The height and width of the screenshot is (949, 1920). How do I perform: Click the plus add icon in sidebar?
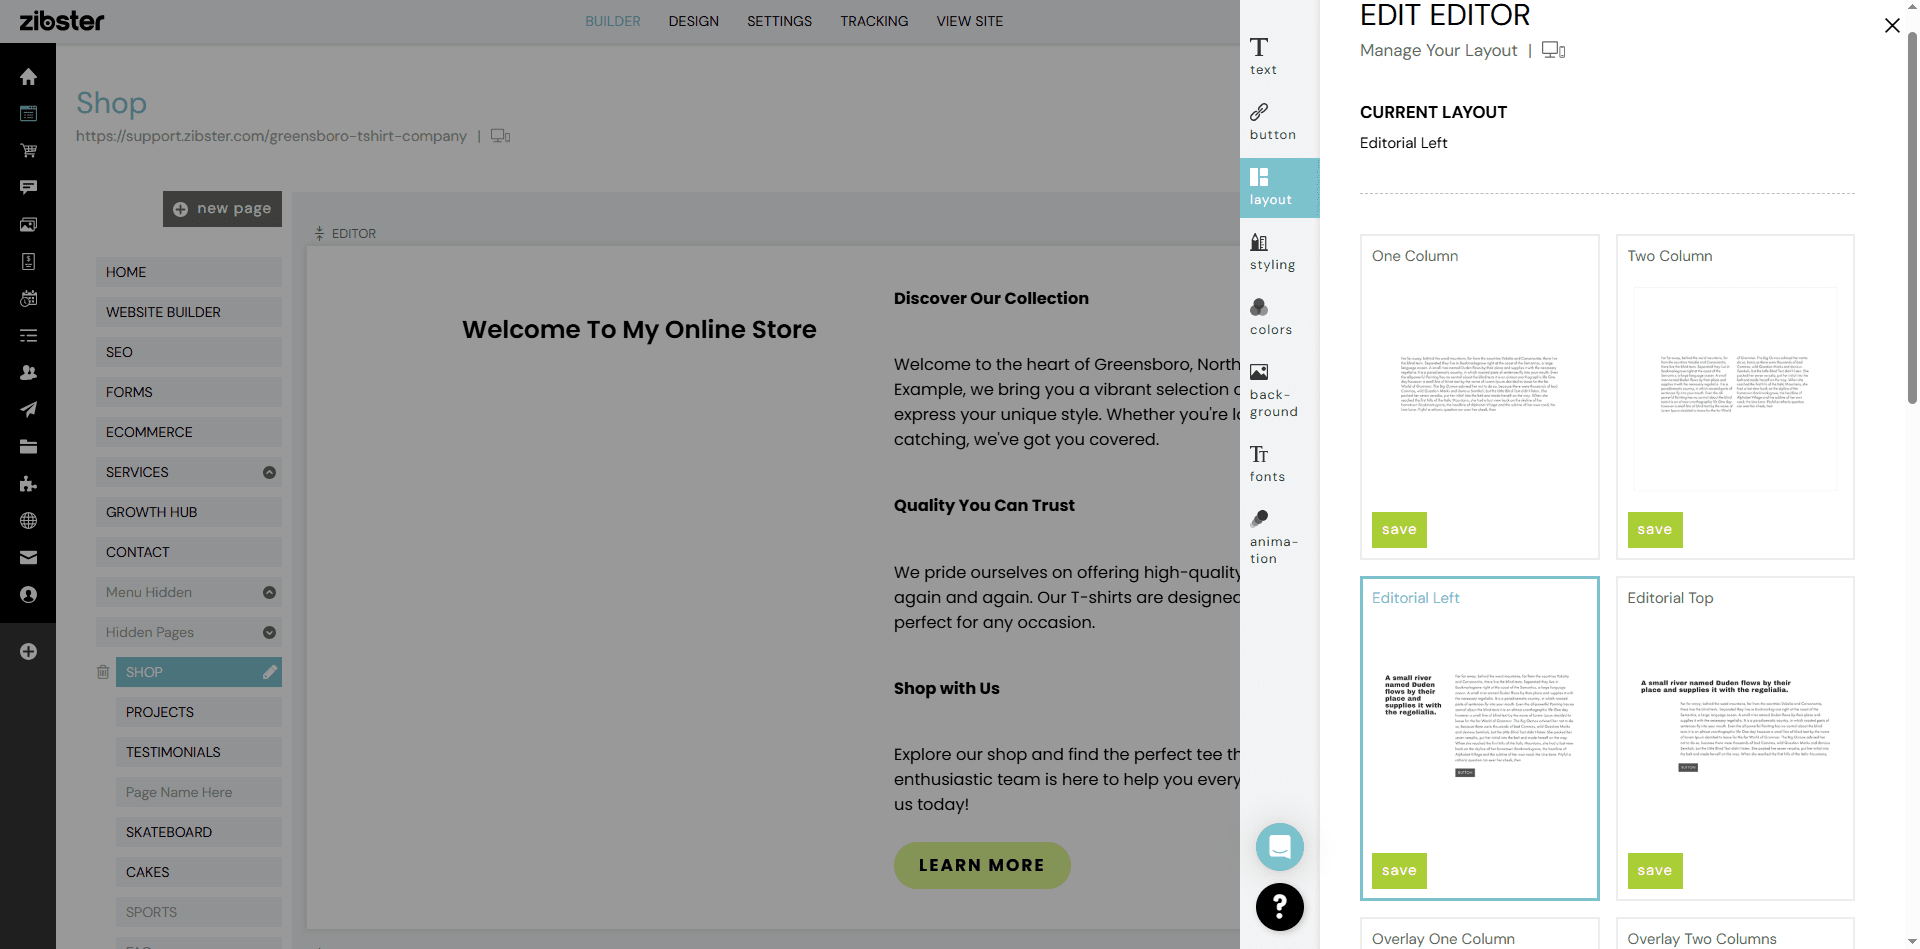pos(28,651)
